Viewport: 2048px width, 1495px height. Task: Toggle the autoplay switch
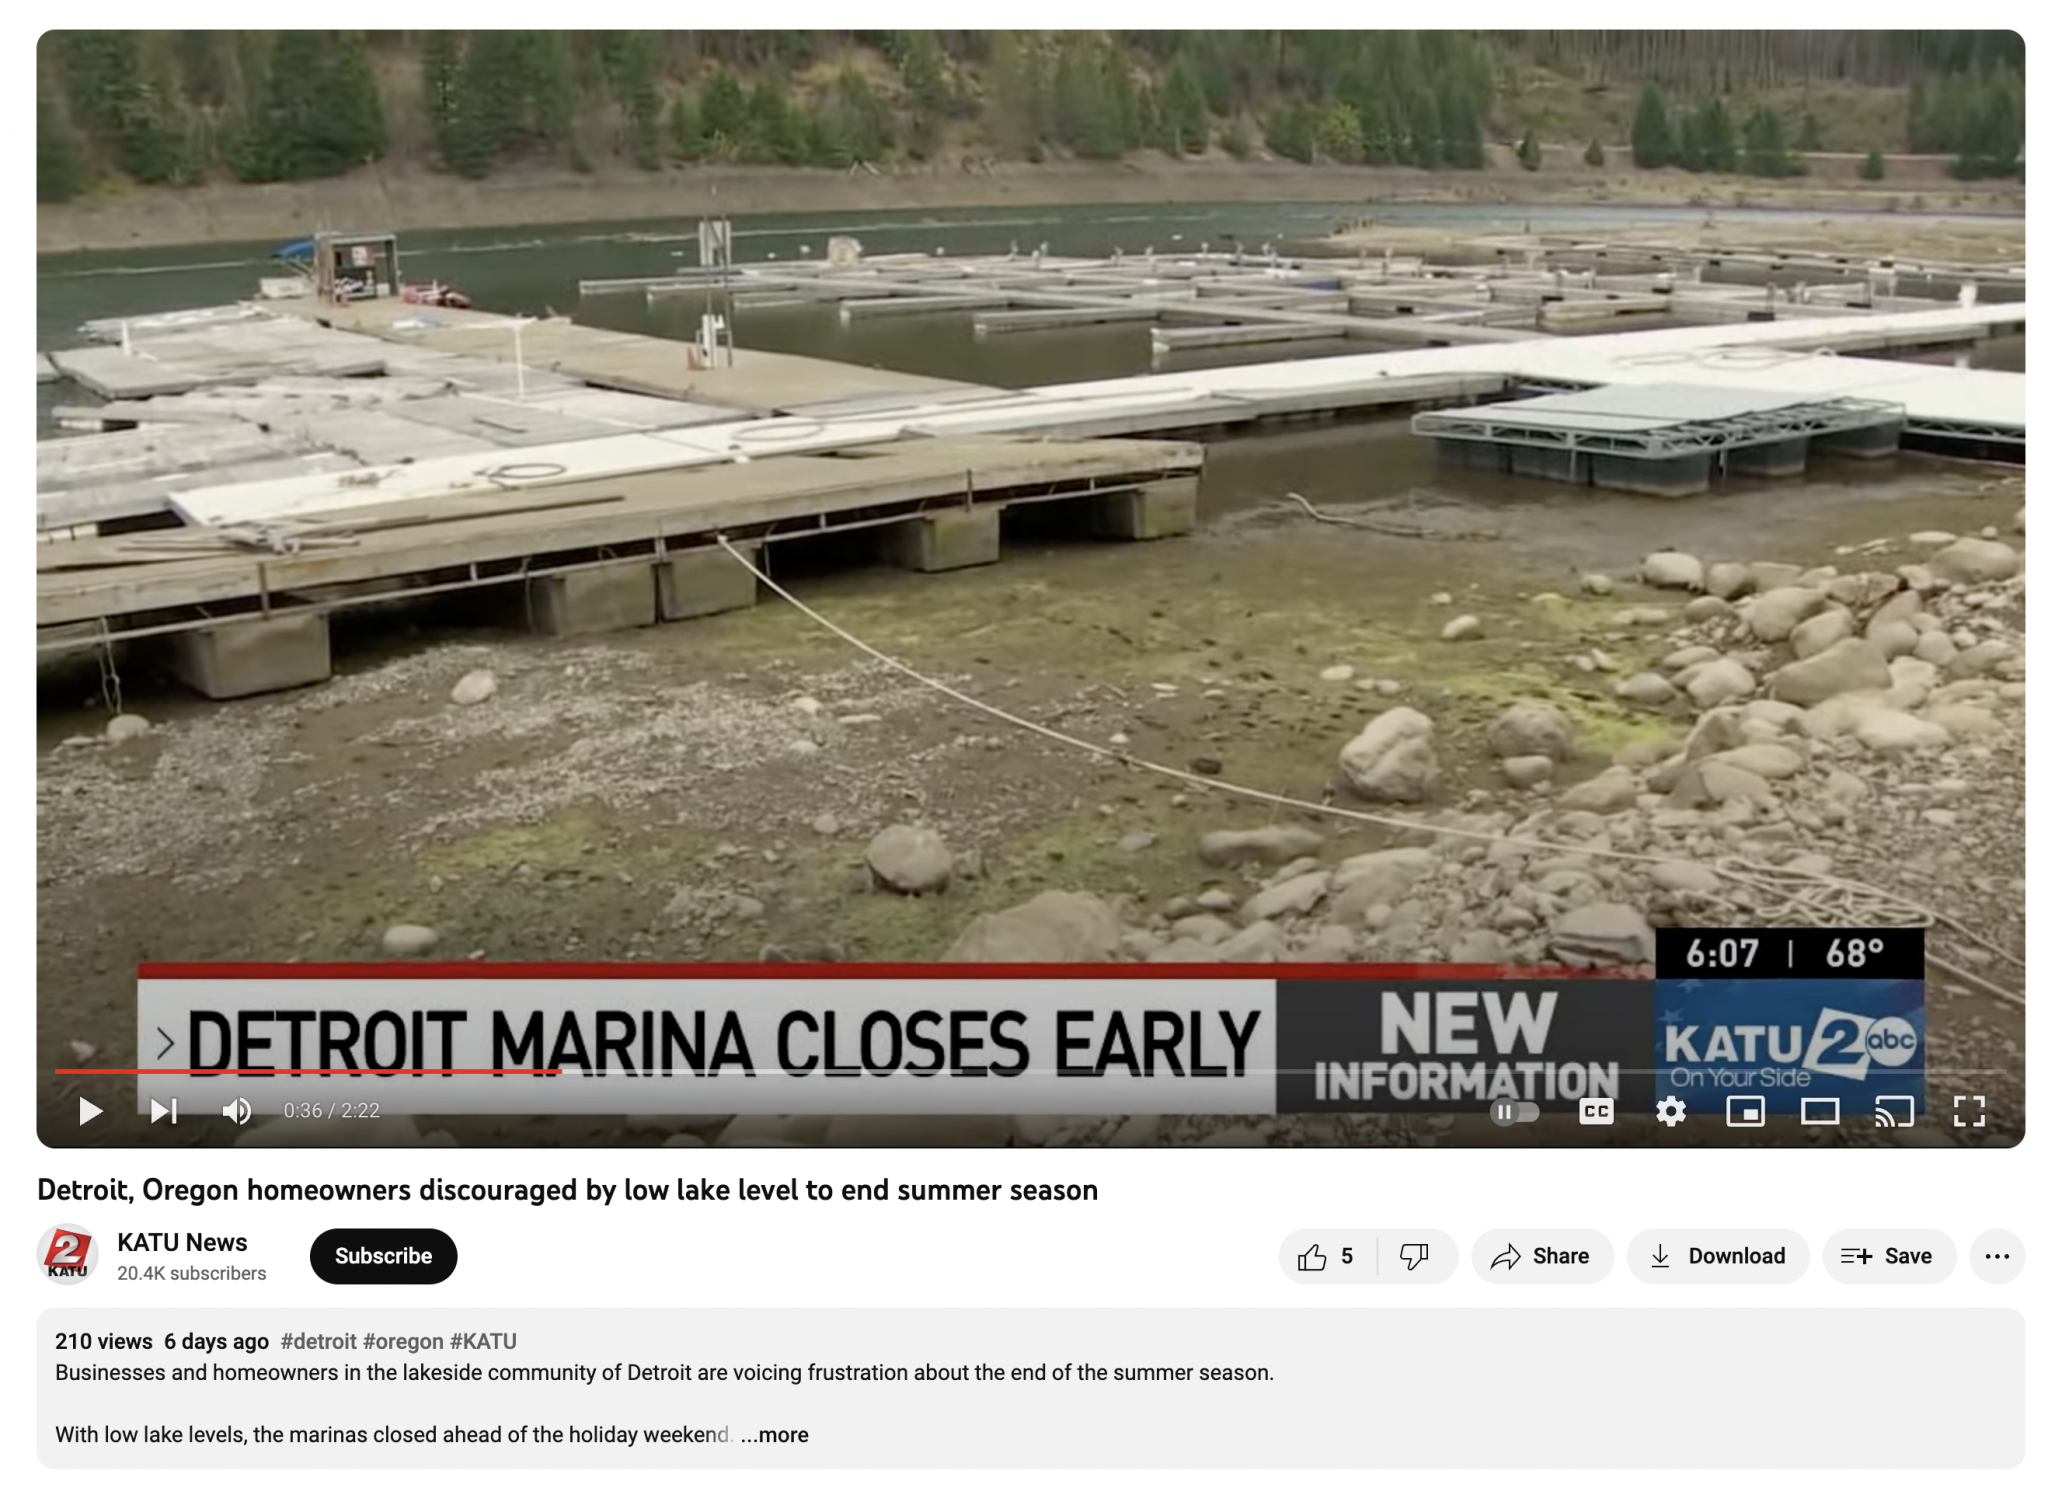1514,1111
